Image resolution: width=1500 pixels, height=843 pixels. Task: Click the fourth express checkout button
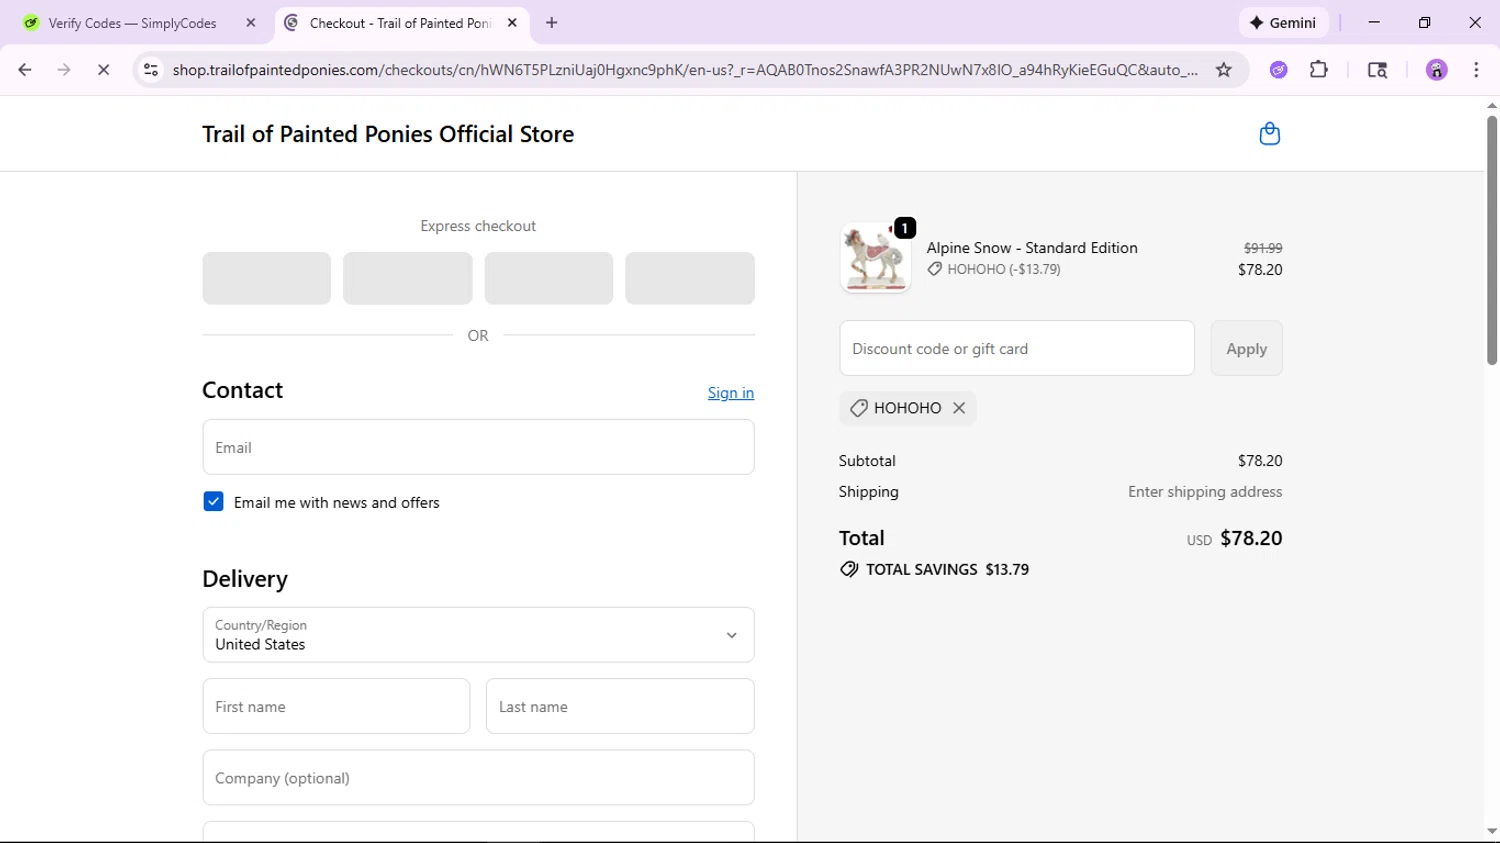690,278
